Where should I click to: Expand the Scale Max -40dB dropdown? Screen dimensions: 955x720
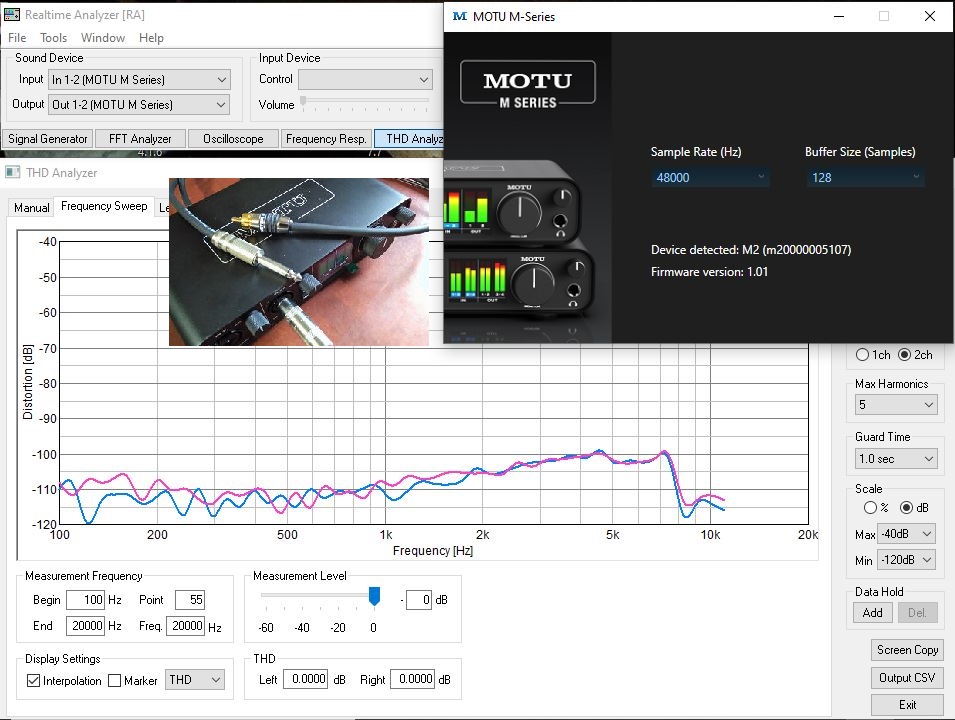tap(906, 534)
